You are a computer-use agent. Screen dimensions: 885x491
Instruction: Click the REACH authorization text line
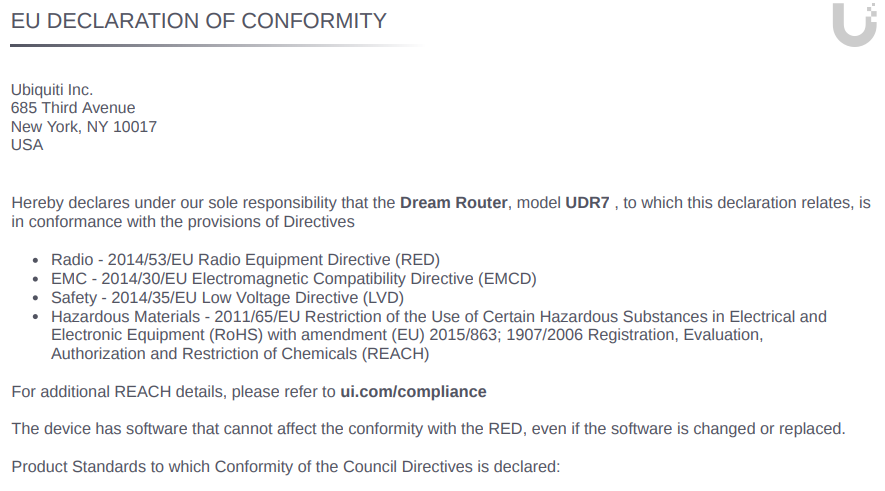(240, 354)
